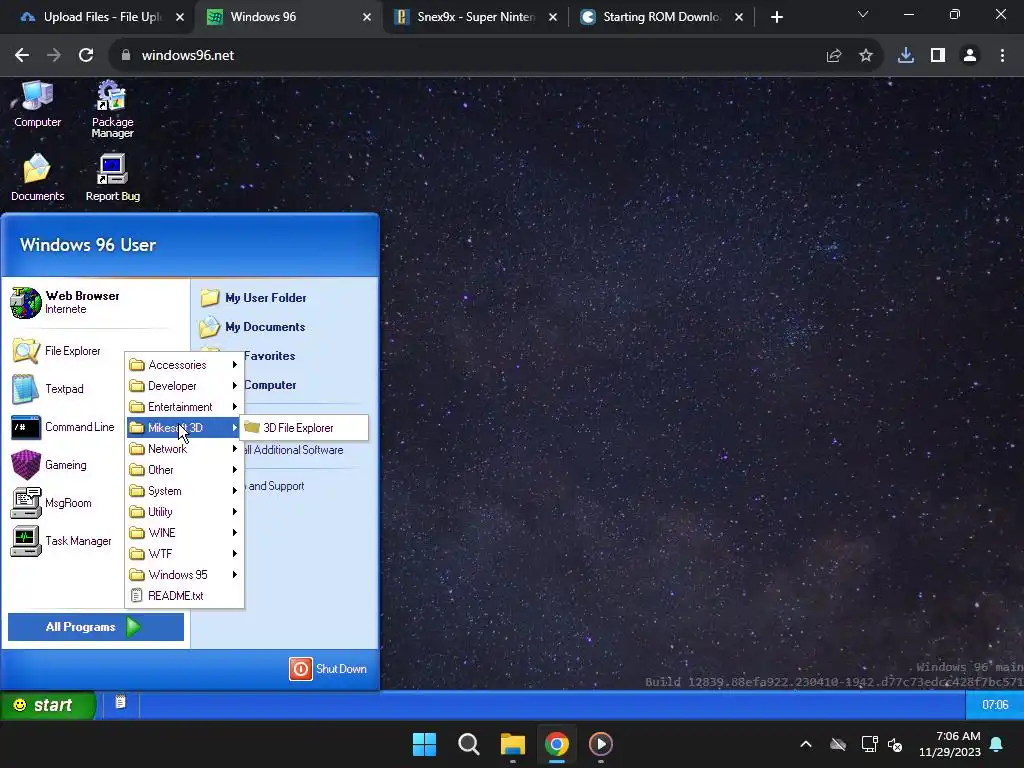The height and width of the screenshot is (768, 1024).
Task: Open File Explorer from start menu
Action: (56, 351)
